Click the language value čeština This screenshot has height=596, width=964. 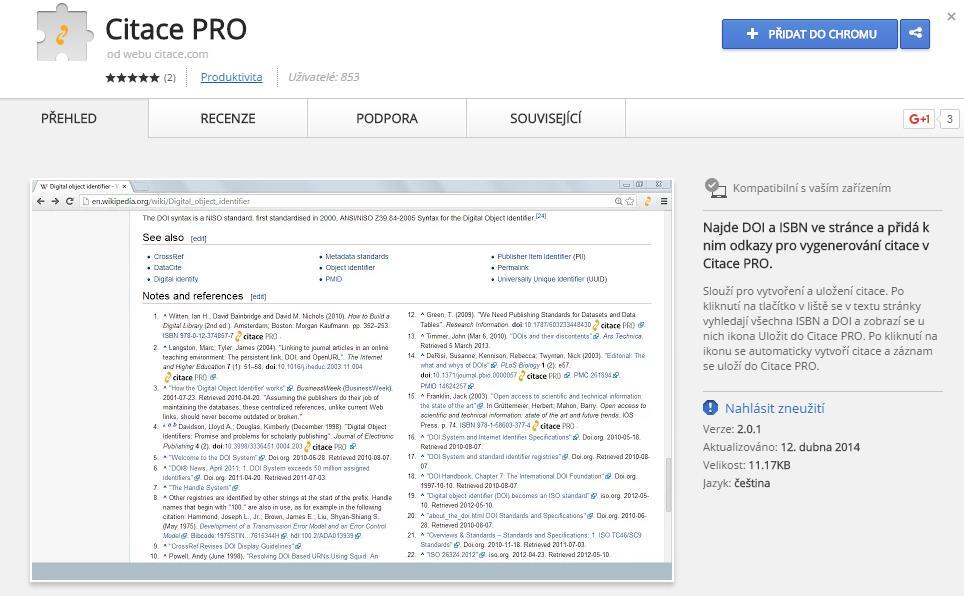[752, 483]
